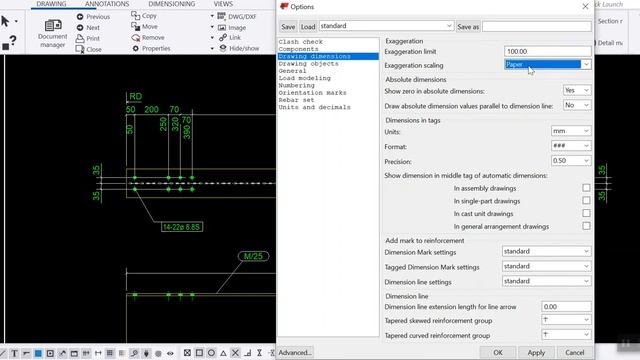
Task: Close the drawing via ribbon Close
Action: 89,49
